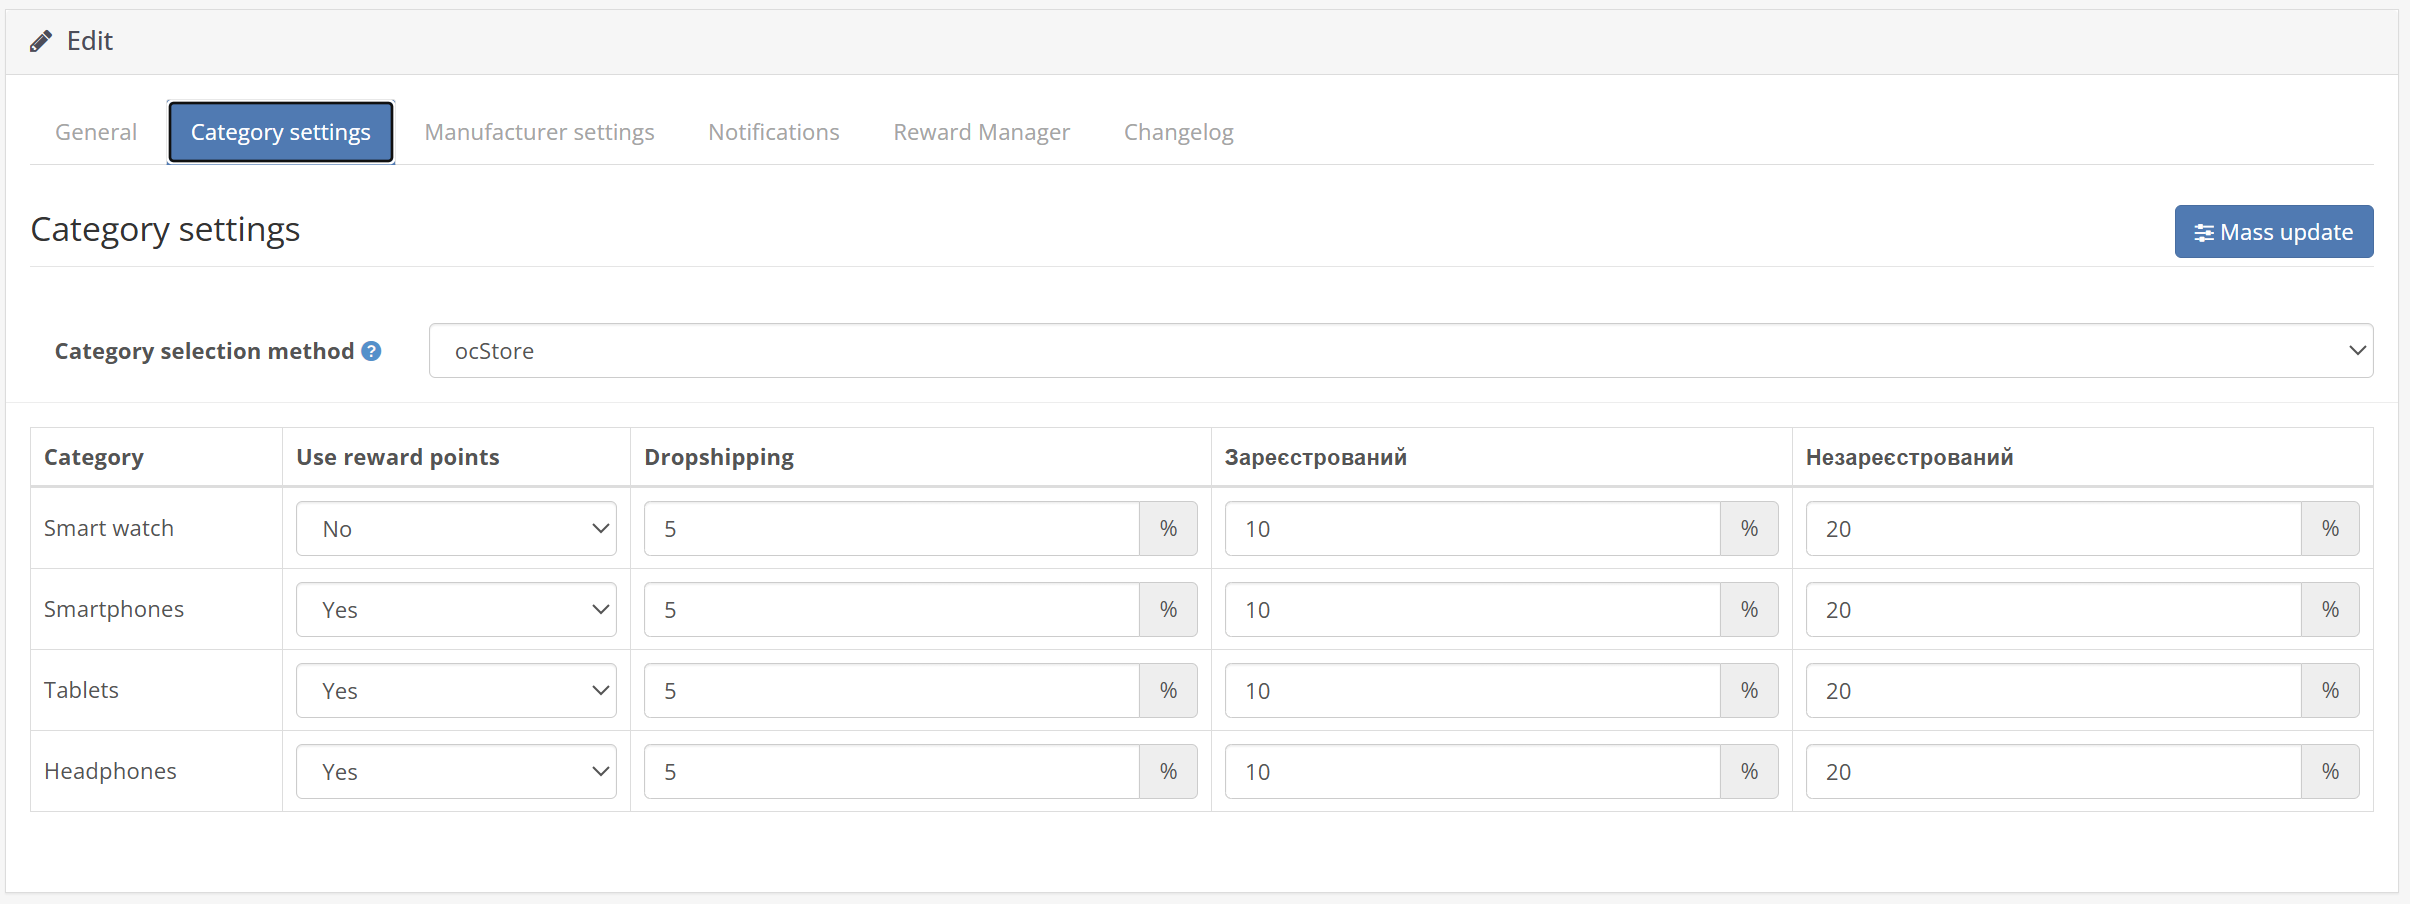
Task: Click Незареєстрований field for Headphones
Action: tap(2054, 772)
